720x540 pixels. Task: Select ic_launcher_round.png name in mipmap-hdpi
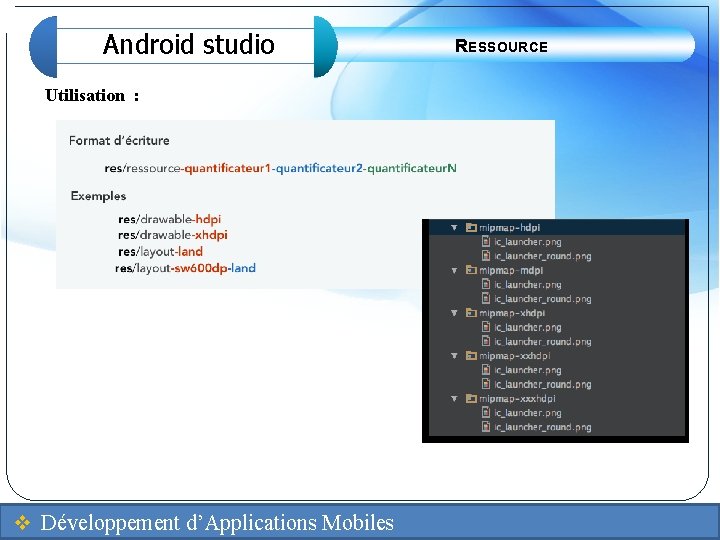542,256
